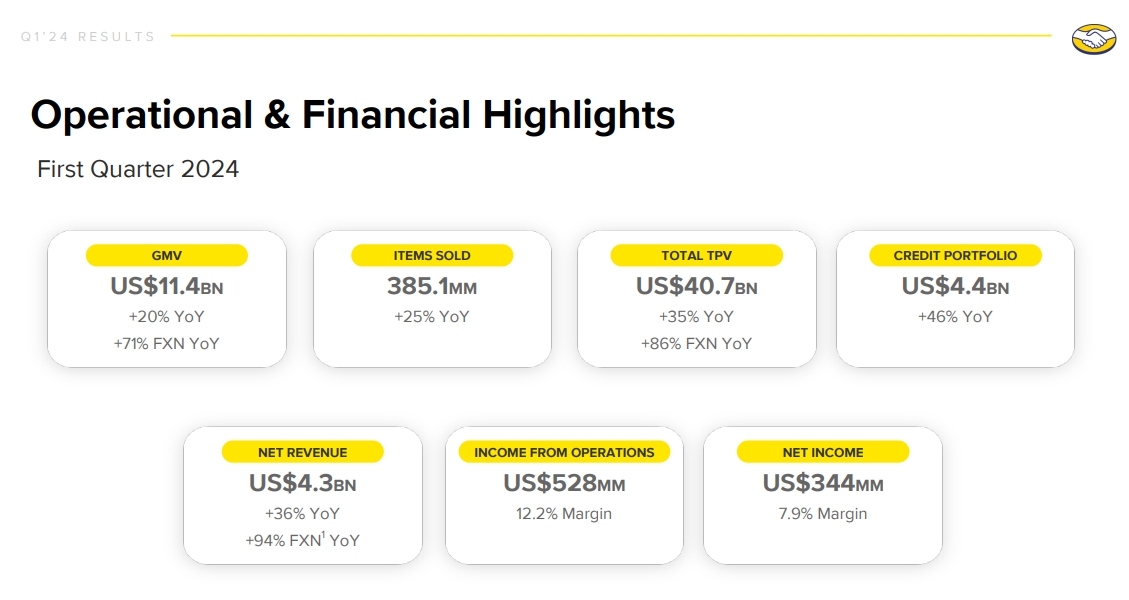This screenshot has width=1129, height=600.
Task: Select the First Quarter 2024 subtitle
Action: 138,169
